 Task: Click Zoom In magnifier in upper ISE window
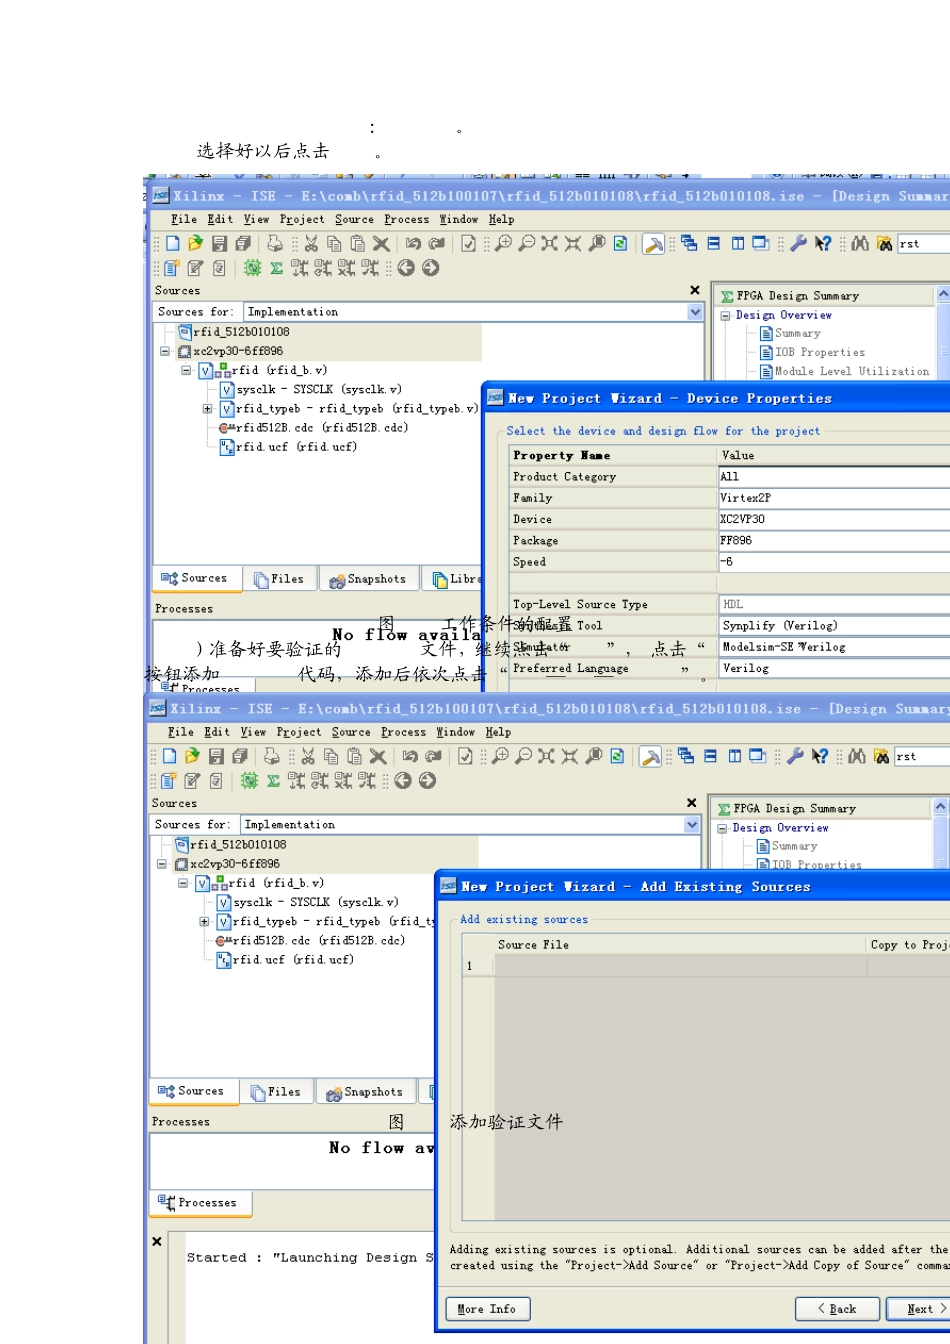tap(503, 243)
